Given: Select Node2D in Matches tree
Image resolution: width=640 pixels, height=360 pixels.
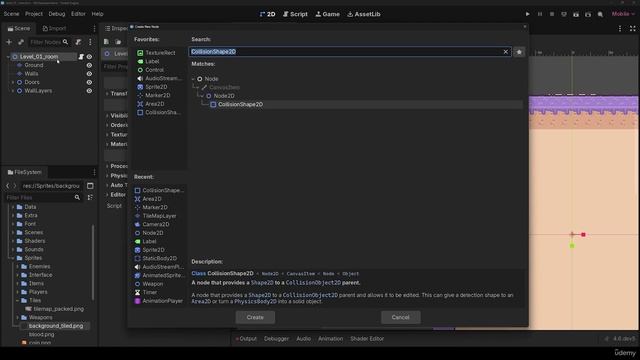Looking at the screenshot, I should [224, 96].
